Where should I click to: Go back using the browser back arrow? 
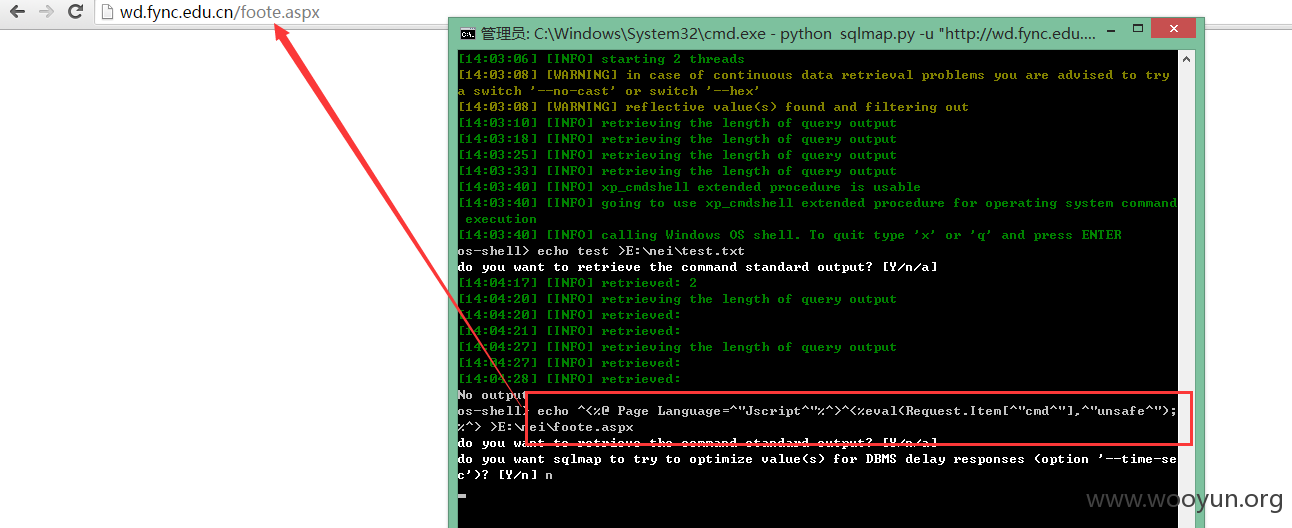[x=17, y=12]
